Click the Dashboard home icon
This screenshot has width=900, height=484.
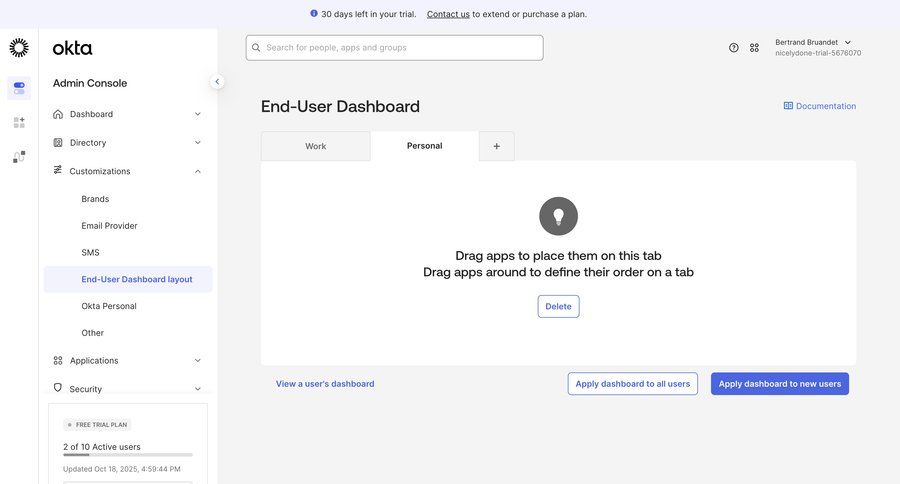tap(58, 114)
